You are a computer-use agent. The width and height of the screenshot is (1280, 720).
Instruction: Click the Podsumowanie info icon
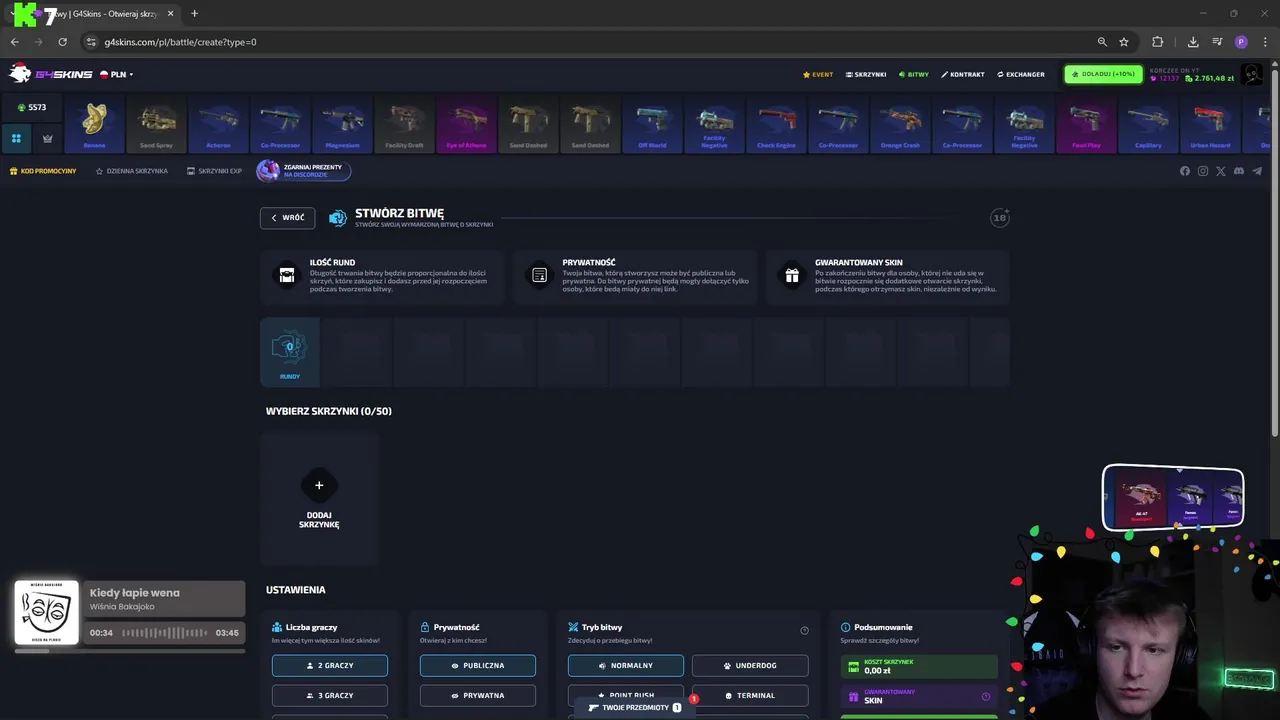tap(846, 627)
